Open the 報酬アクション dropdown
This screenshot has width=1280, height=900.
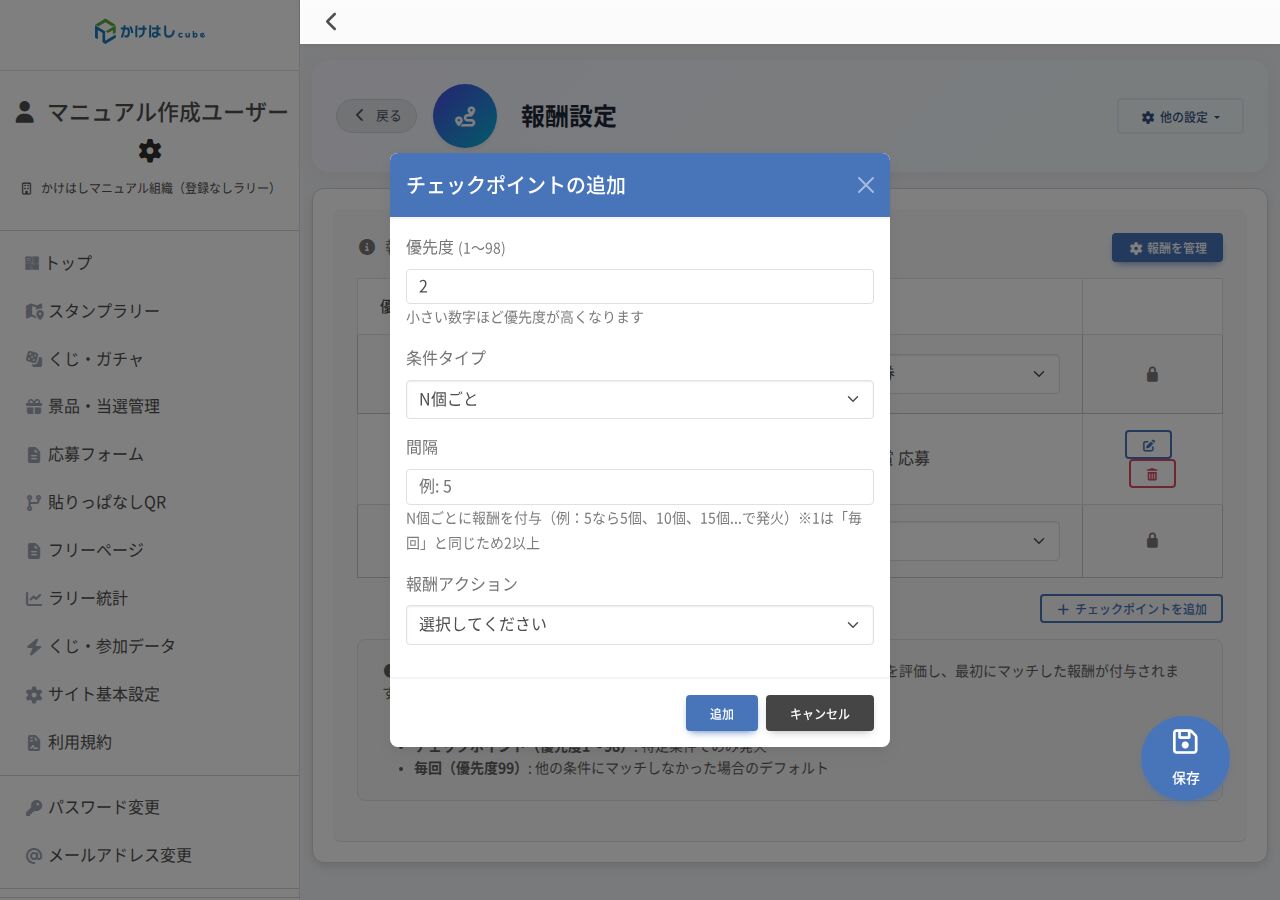tap(640, 624)
